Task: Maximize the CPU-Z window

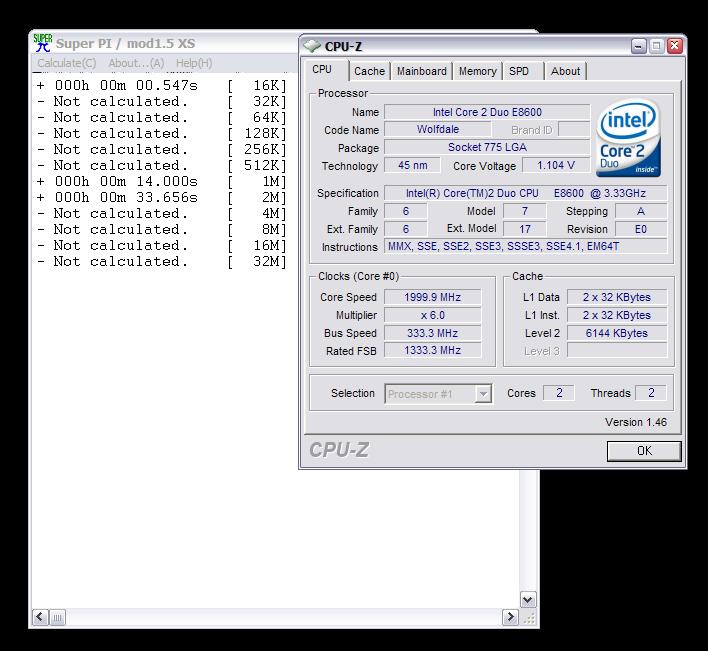Action: 656,46
